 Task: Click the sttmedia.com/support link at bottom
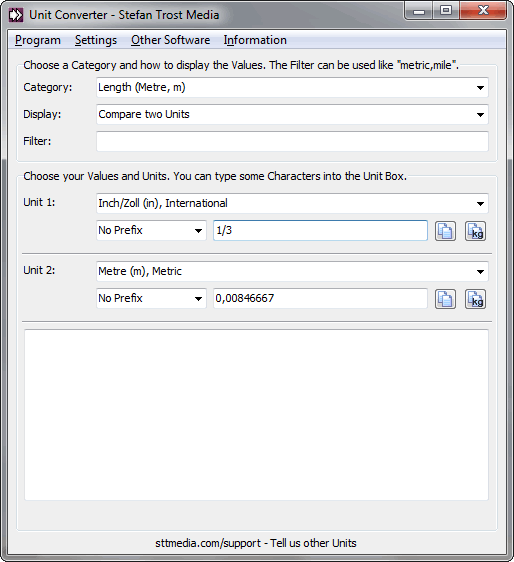[256, 543]
